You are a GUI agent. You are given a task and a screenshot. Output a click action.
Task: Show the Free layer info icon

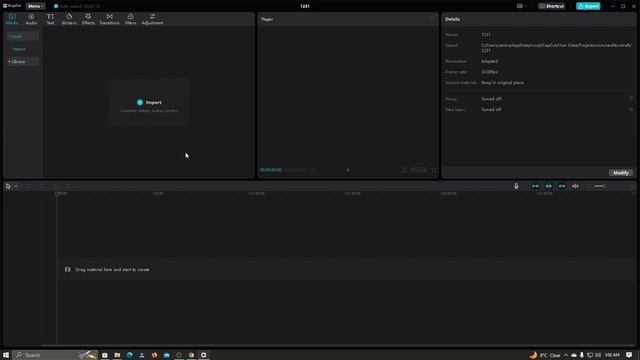tap(631, 109)
